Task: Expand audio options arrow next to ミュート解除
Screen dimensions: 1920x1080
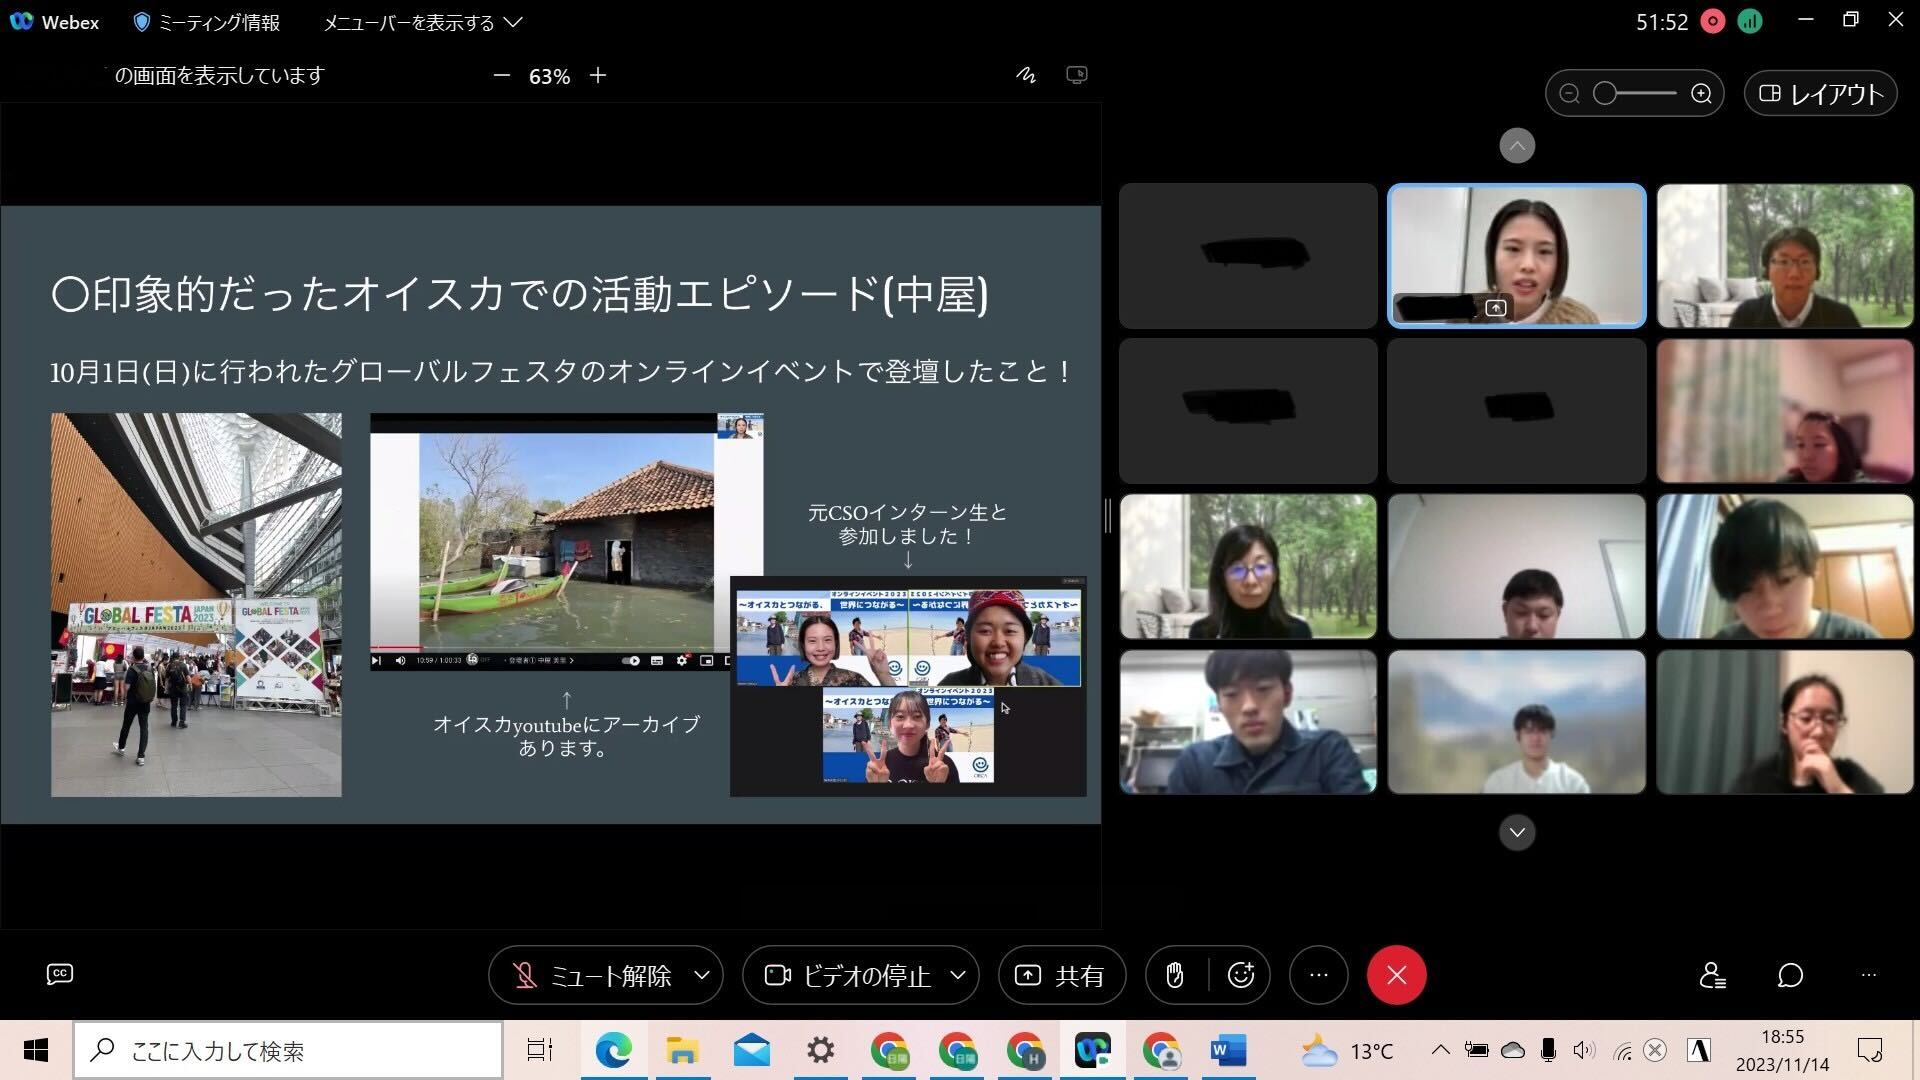Action: click(702, 975)
